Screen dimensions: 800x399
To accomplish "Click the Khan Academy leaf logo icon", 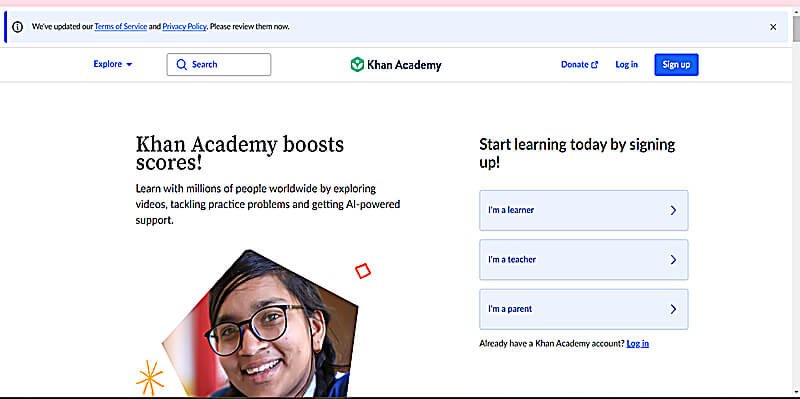I will [357, 64].
